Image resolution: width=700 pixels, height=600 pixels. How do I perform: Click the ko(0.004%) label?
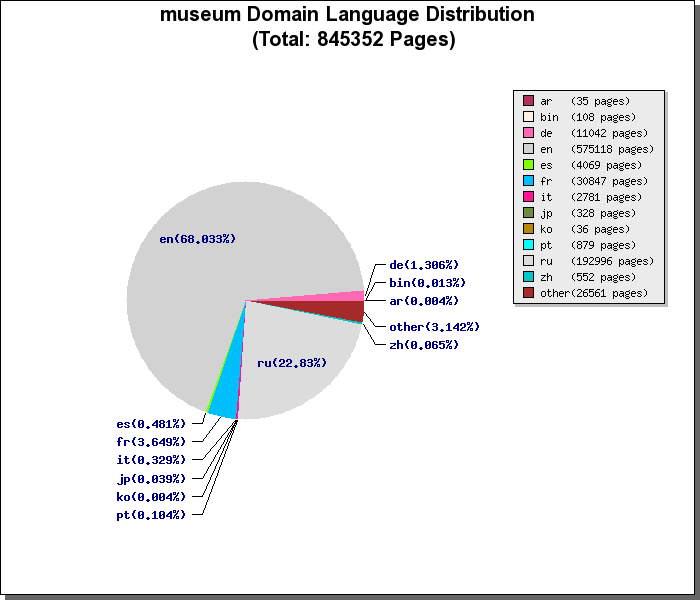(x=151, y=497)
